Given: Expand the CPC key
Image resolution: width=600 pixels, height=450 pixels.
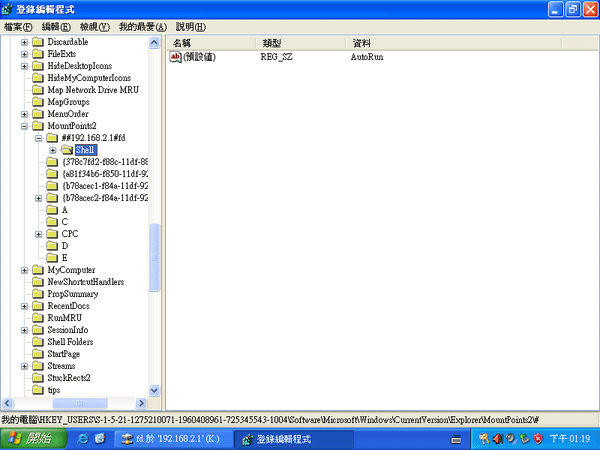Looking at the screenshot, I should click(x=39, y=234).
